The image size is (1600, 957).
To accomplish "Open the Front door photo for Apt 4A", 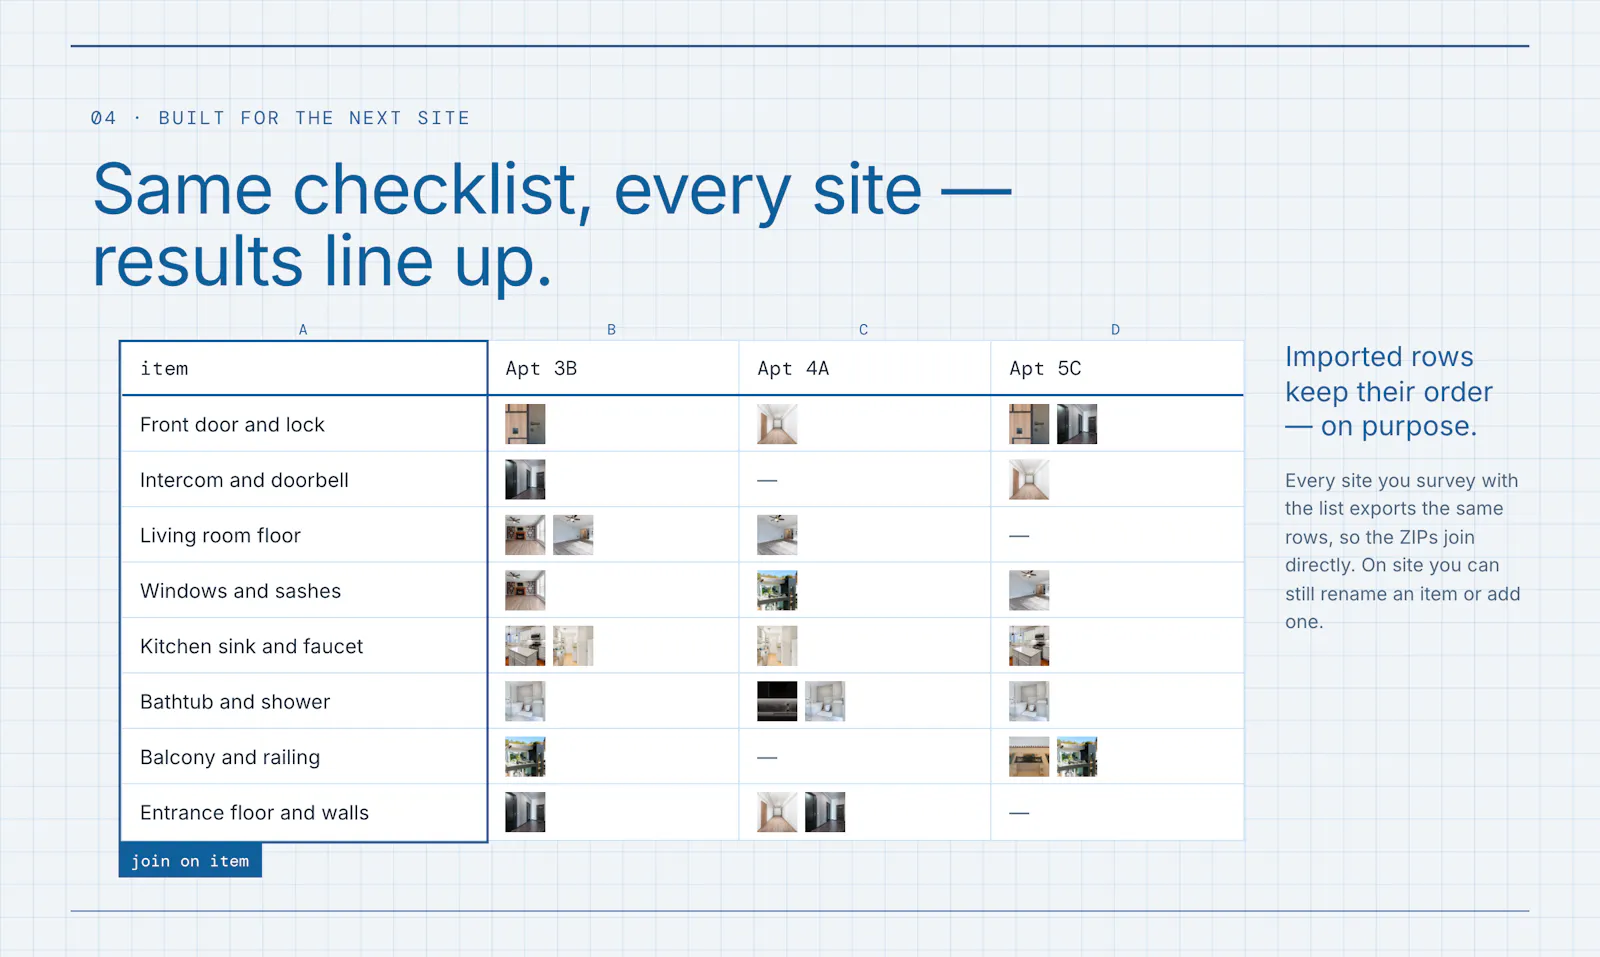I will click(777, 424).
